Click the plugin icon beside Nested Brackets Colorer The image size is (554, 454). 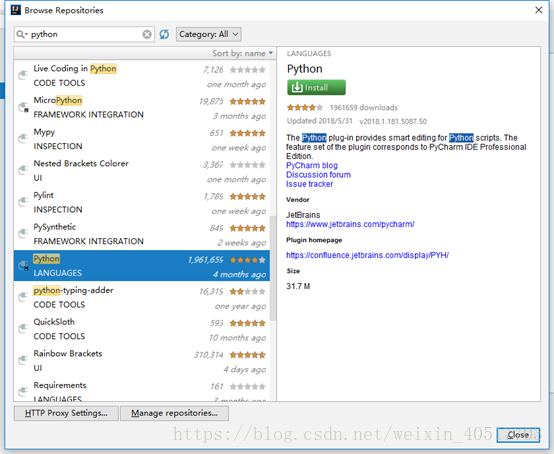click(23, 170)
